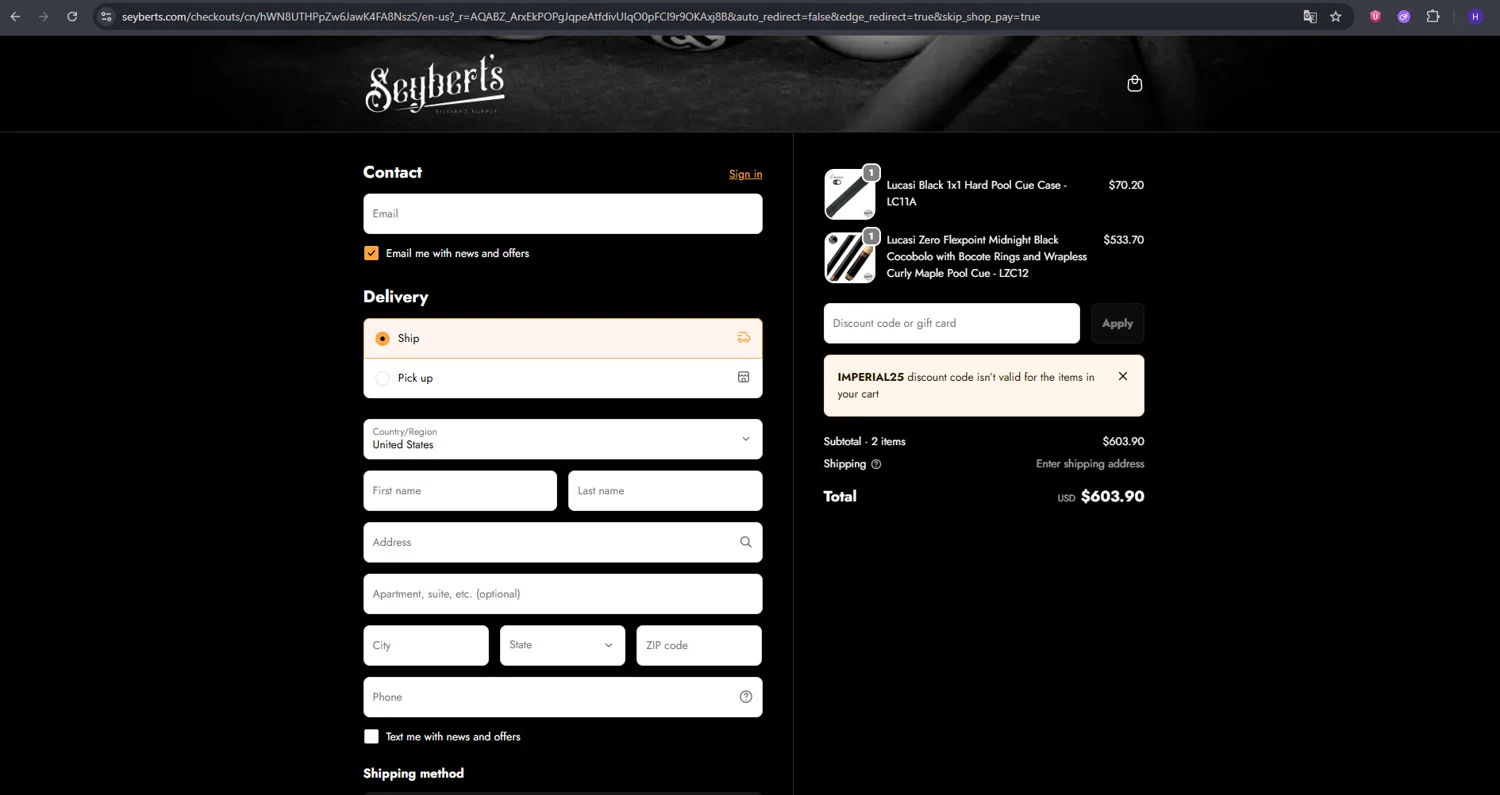The height and width of the screenshot is (795, 1500).
Task: Focus the Last name field
Action: (665, 491)
